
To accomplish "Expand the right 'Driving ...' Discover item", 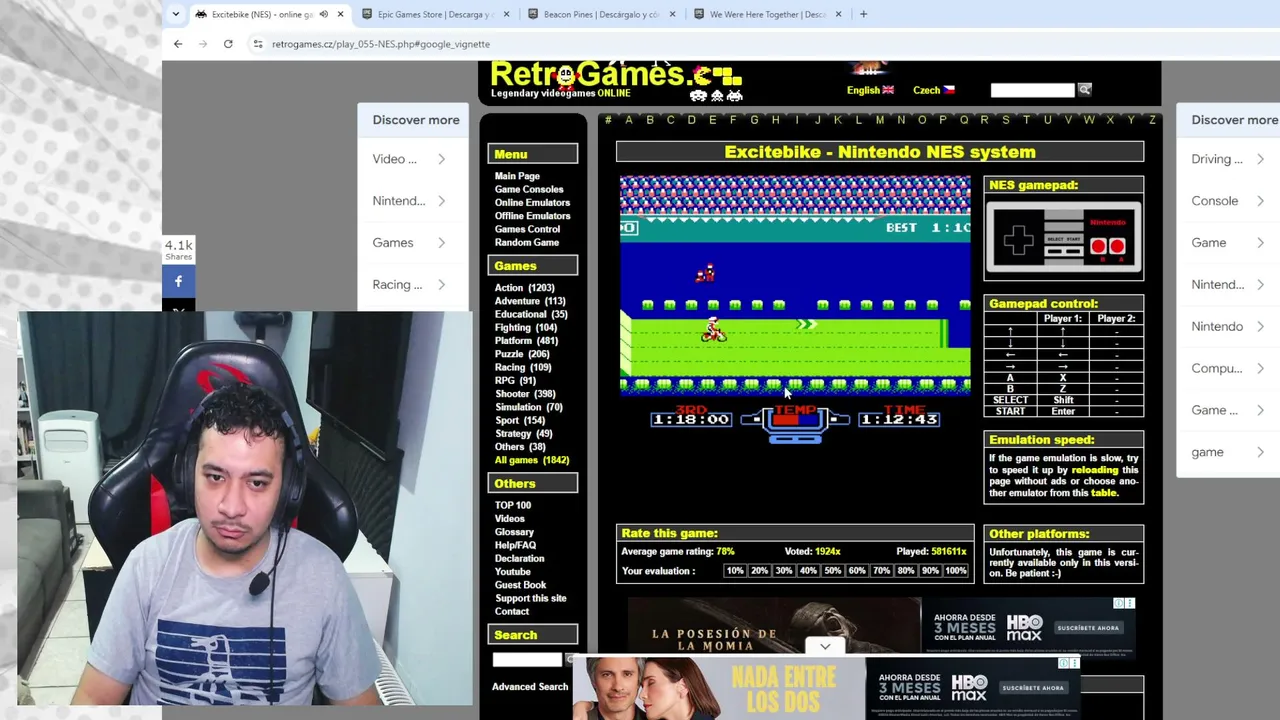I will click(1228, 159).
